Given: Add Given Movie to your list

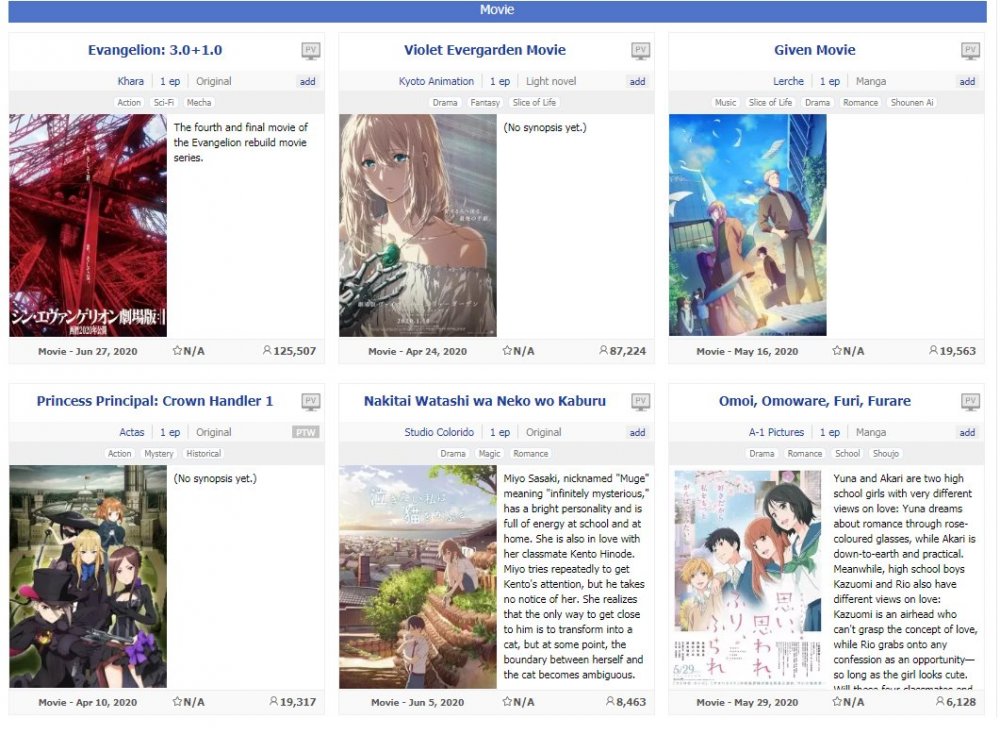Looking at the screenshot, I should (967, 81).
